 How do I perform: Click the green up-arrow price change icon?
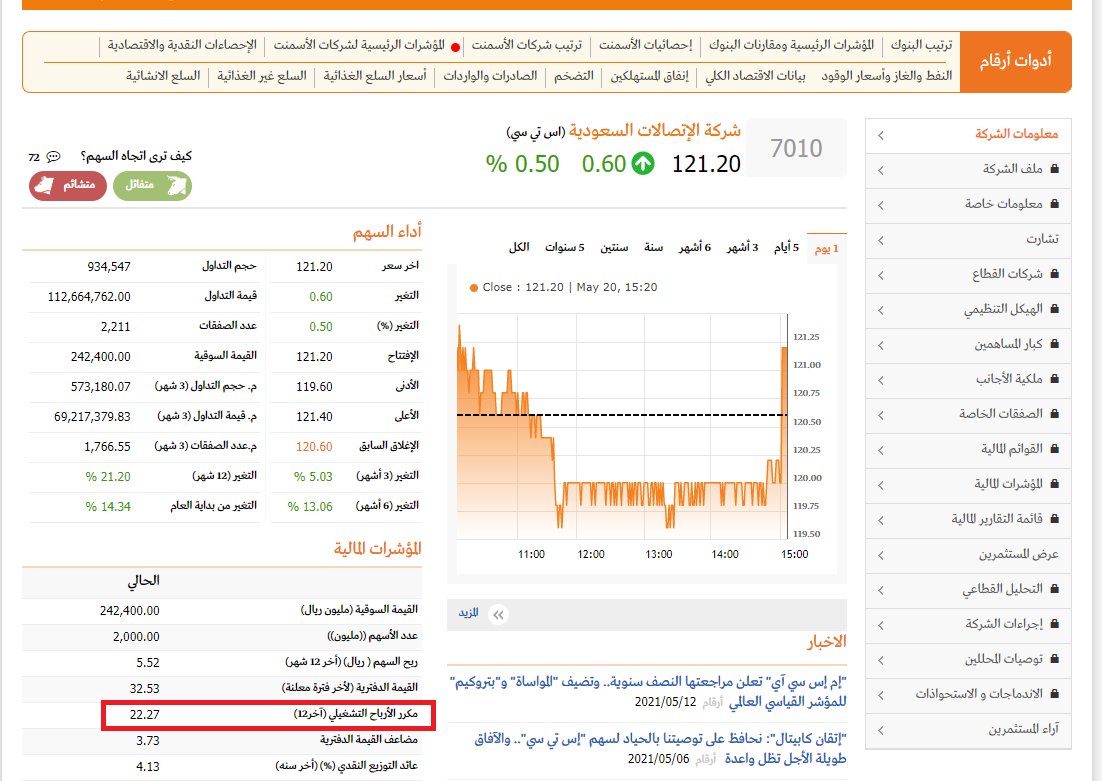pos(642,163)
